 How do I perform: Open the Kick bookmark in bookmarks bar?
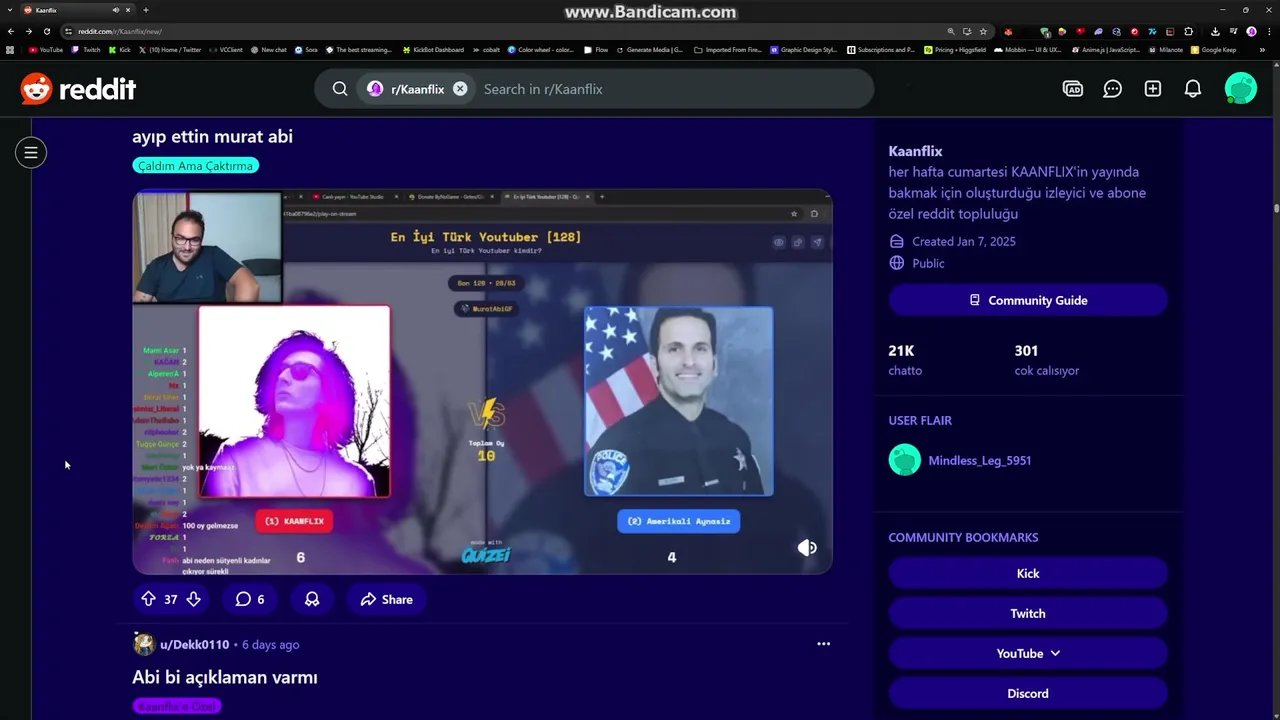click(120, 49)
